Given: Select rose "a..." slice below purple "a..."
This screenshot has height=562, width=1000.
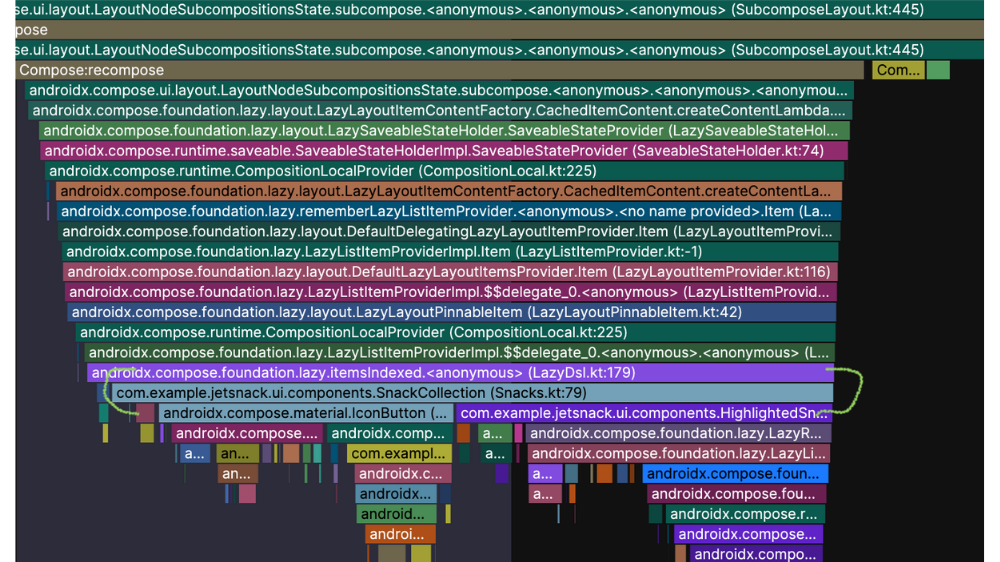Looking at the screenshot, I should (x=545, y=494).
